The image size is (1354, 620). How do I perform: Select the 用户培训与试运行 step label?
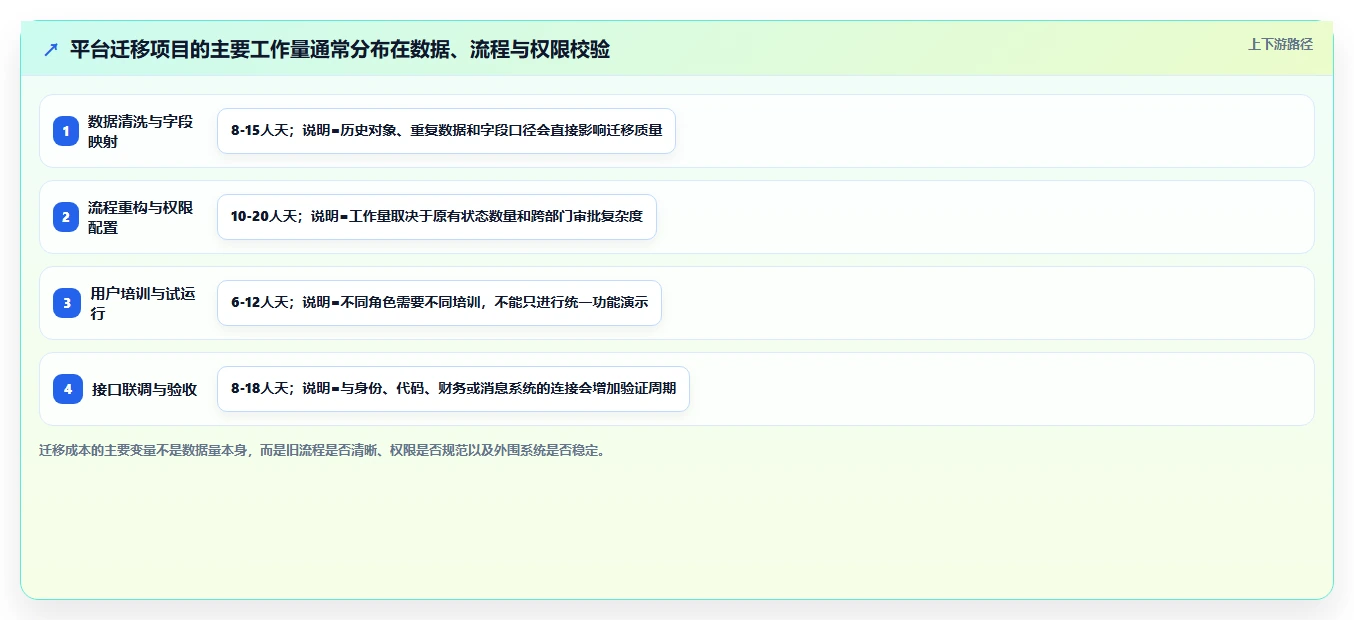(x=143, y=303)
